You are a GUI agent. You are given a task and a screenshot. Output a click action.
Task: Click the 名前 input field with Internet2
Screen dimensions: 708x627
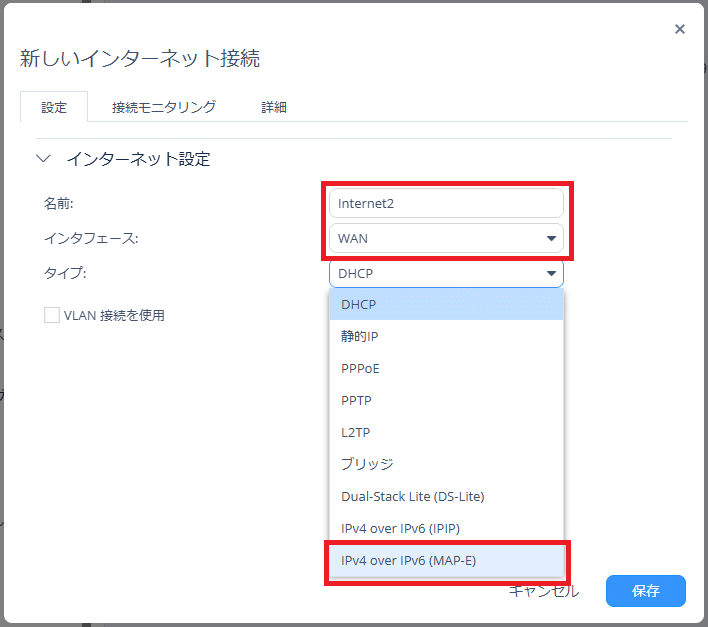coord(445,204)
